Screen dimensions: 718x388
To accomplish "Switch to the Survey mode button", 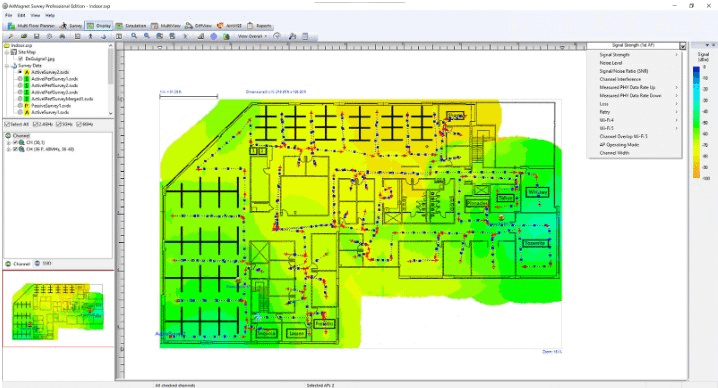I will pos(71,26).
